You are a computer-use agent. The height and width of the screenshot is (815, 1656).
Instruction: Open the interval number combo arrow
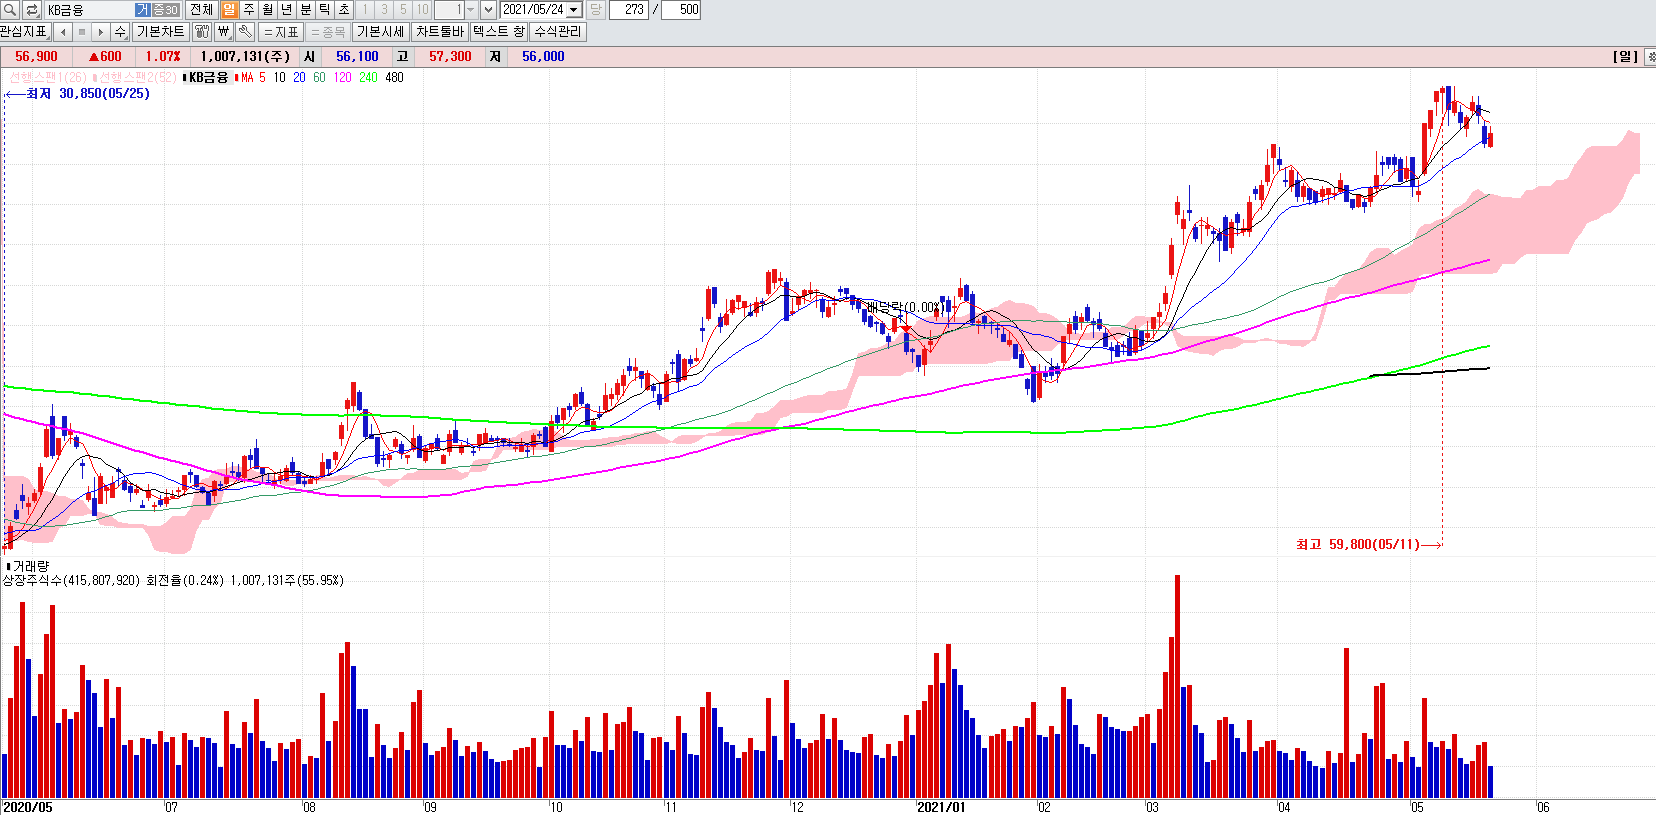tap(470, 10)
